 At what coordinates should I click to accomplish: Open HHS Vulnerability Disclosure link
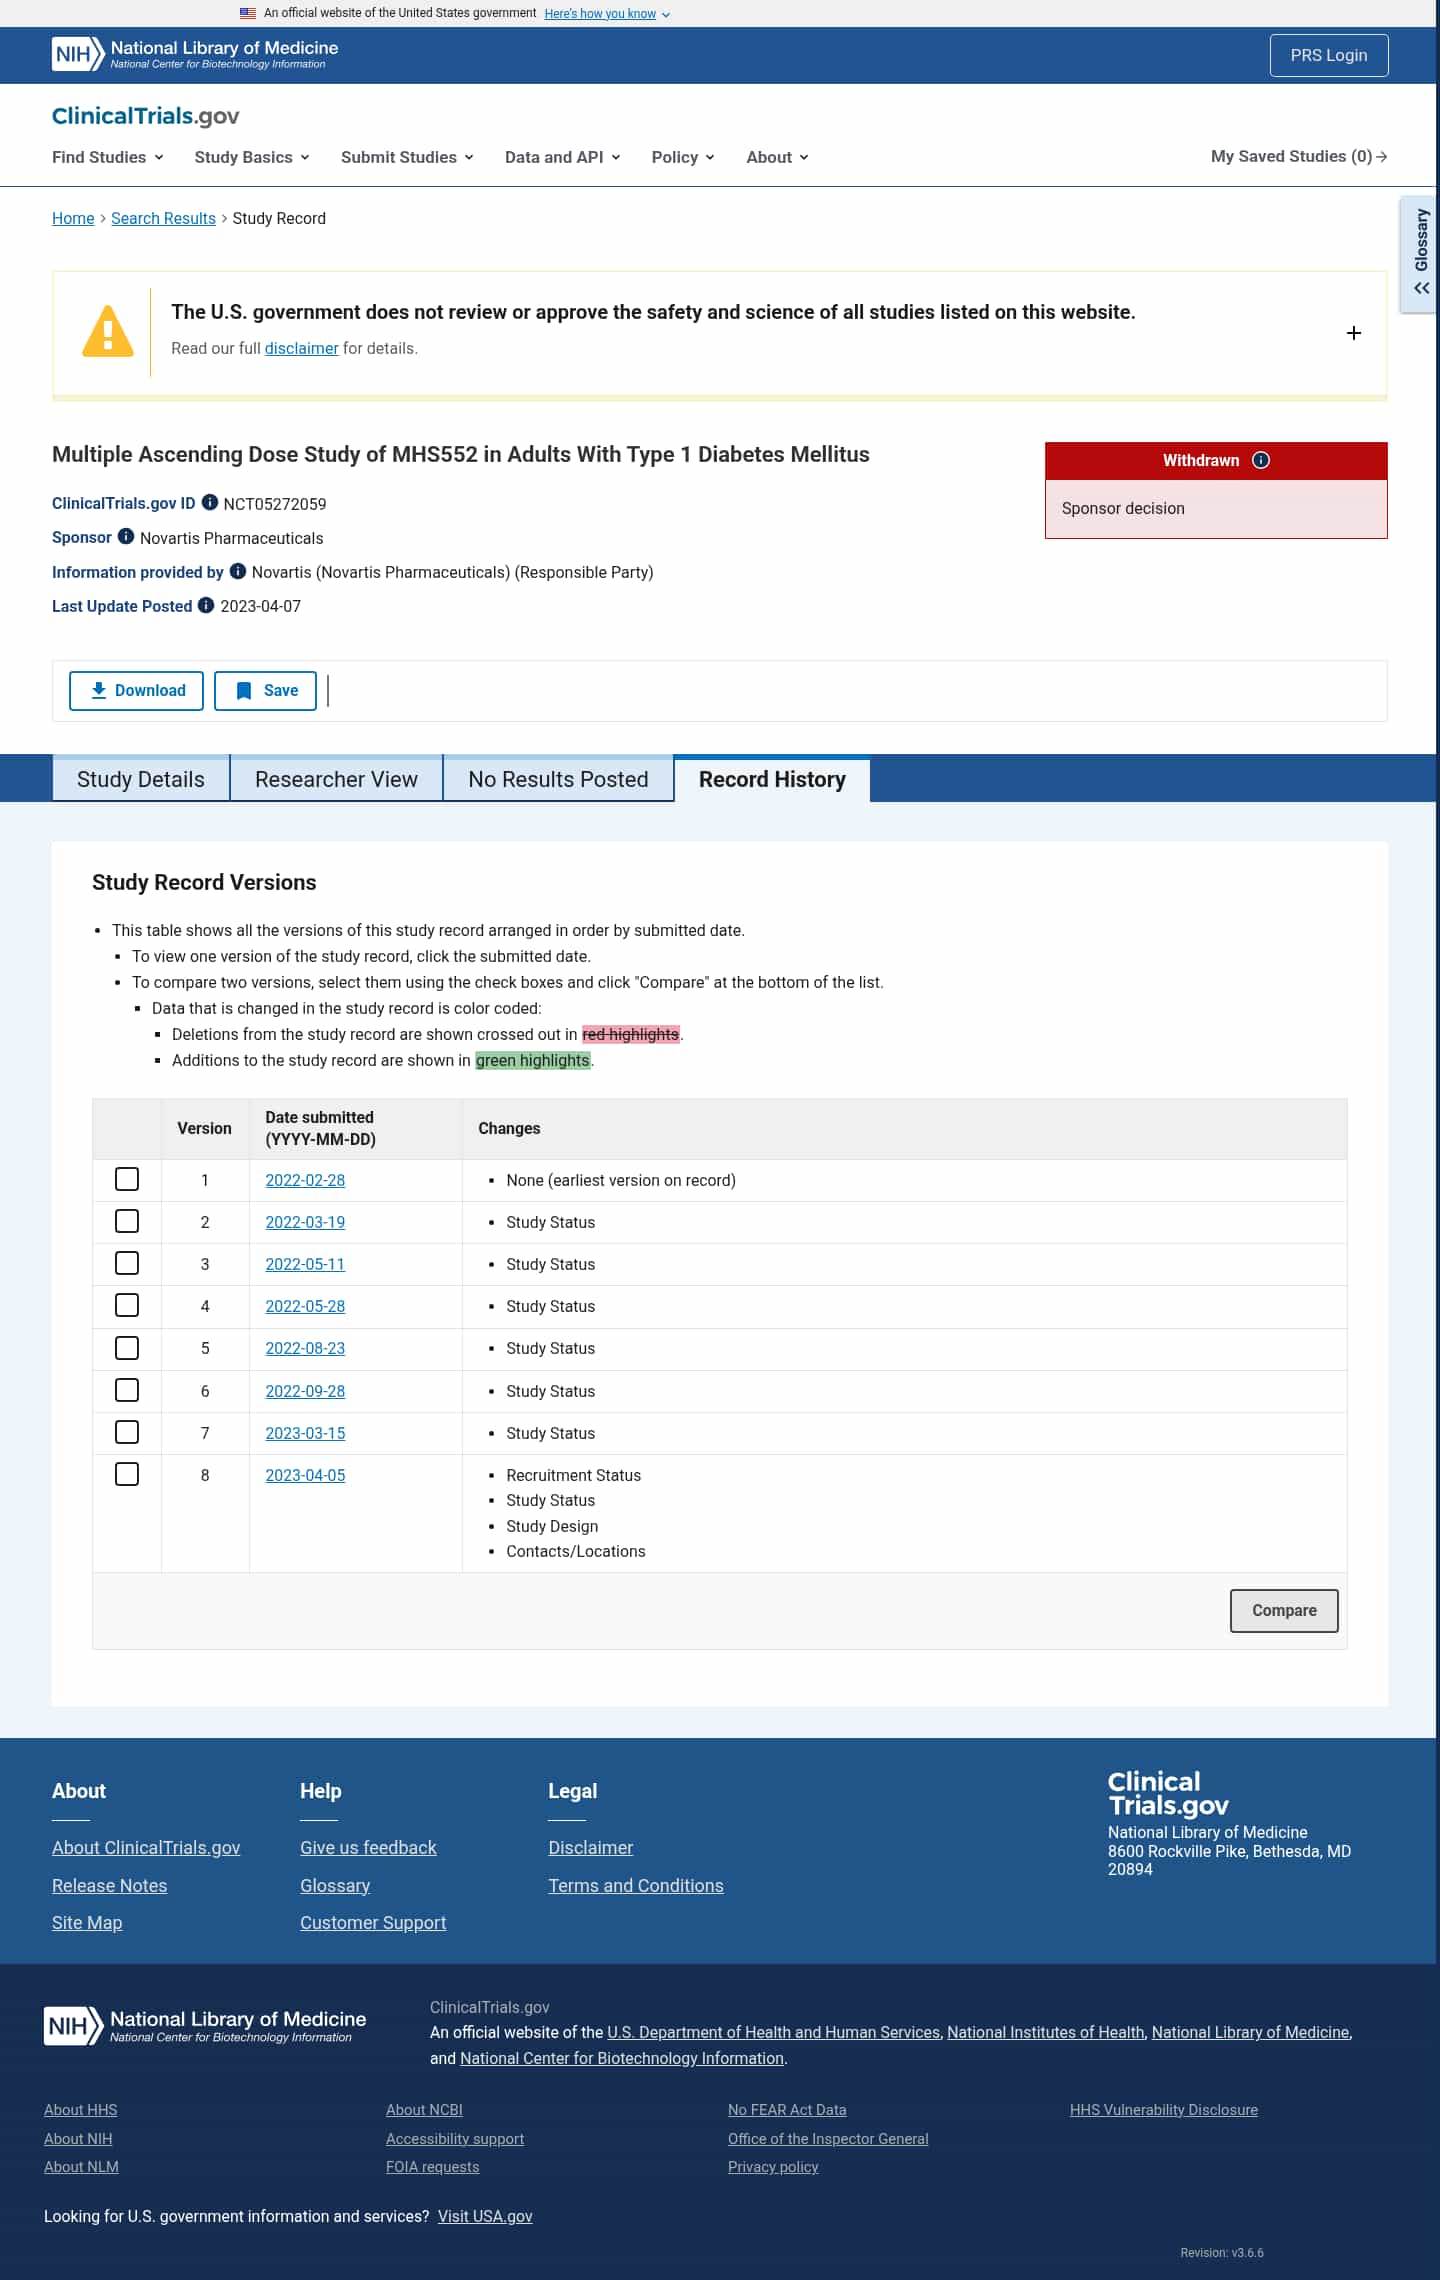(x=1164, y=2109)
